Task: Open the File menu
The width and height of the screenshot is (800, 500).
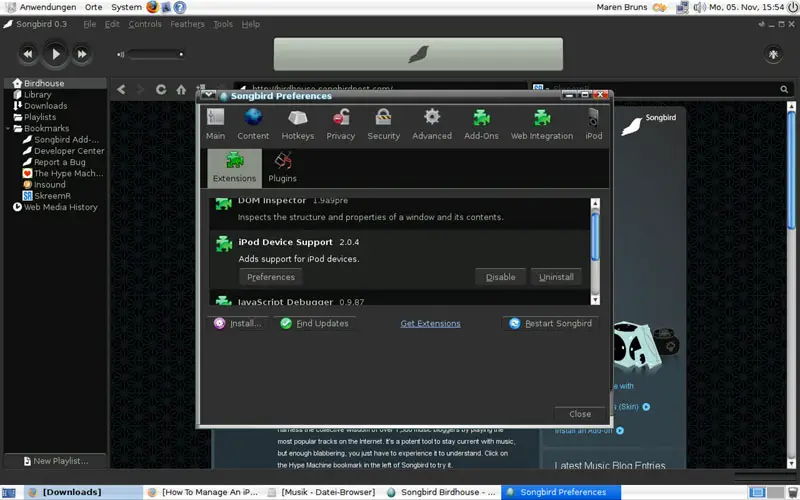Action: pyautogui.click(x=90, y=24)
